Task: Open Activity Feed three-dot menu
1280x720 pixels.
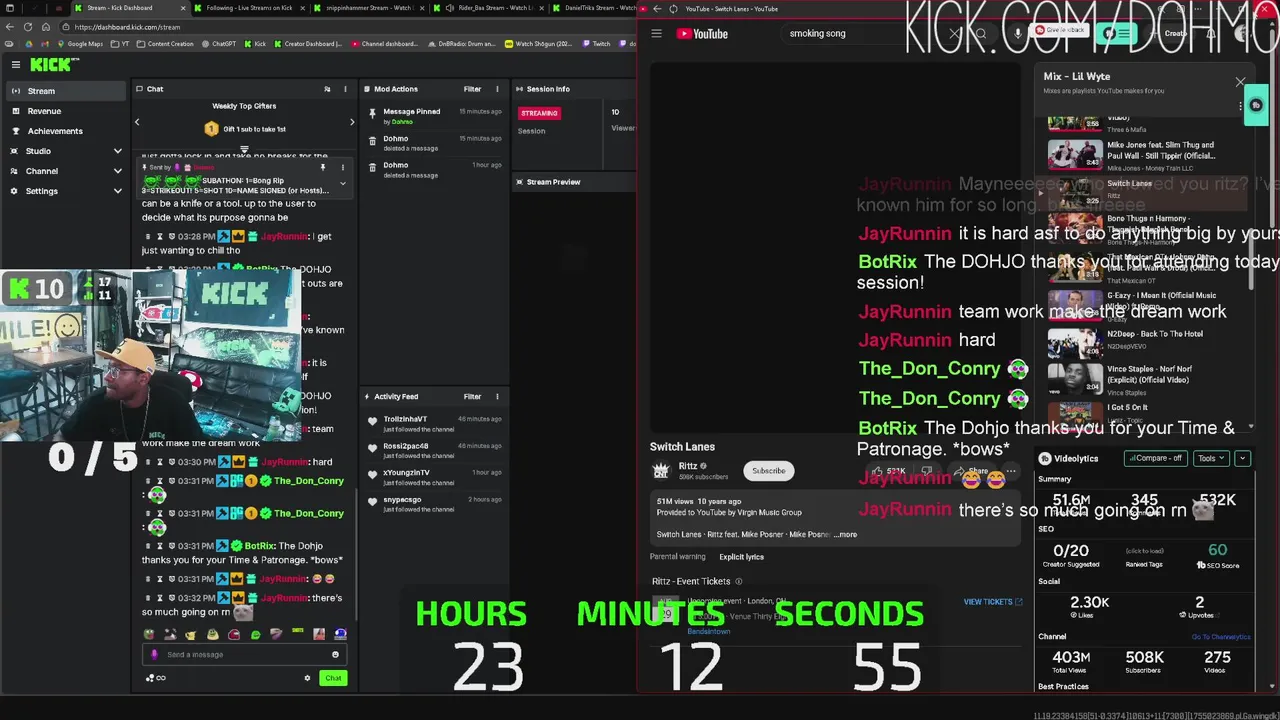Action: [x=497, y=396]
